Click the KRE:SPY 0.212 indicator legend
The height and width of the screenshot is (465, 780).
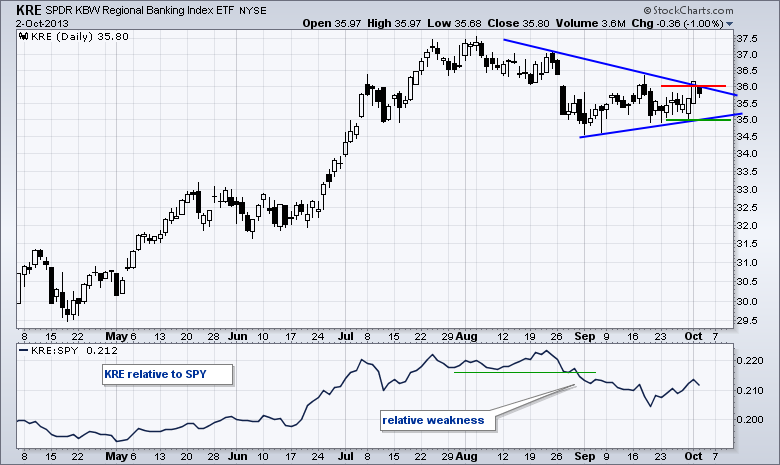[x=69, y=351]
